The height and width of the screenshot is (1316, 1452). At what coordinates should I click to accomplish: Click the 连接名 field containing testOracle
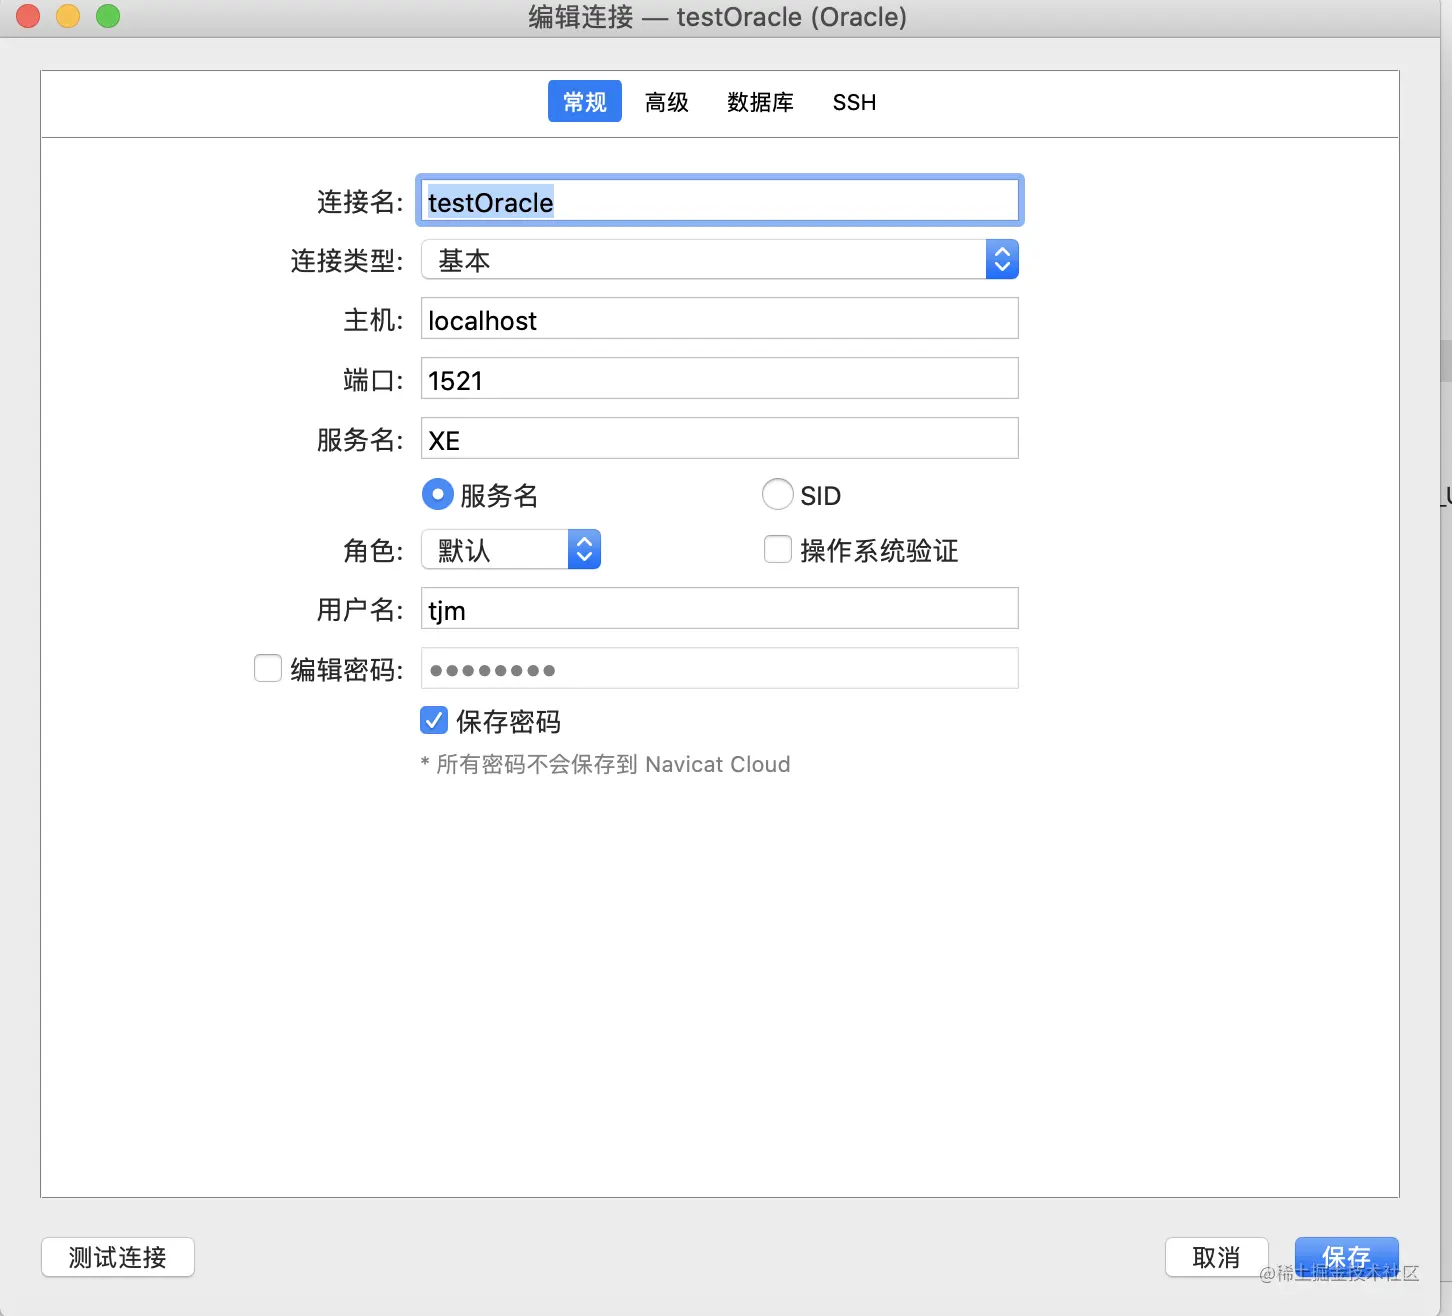720,201
